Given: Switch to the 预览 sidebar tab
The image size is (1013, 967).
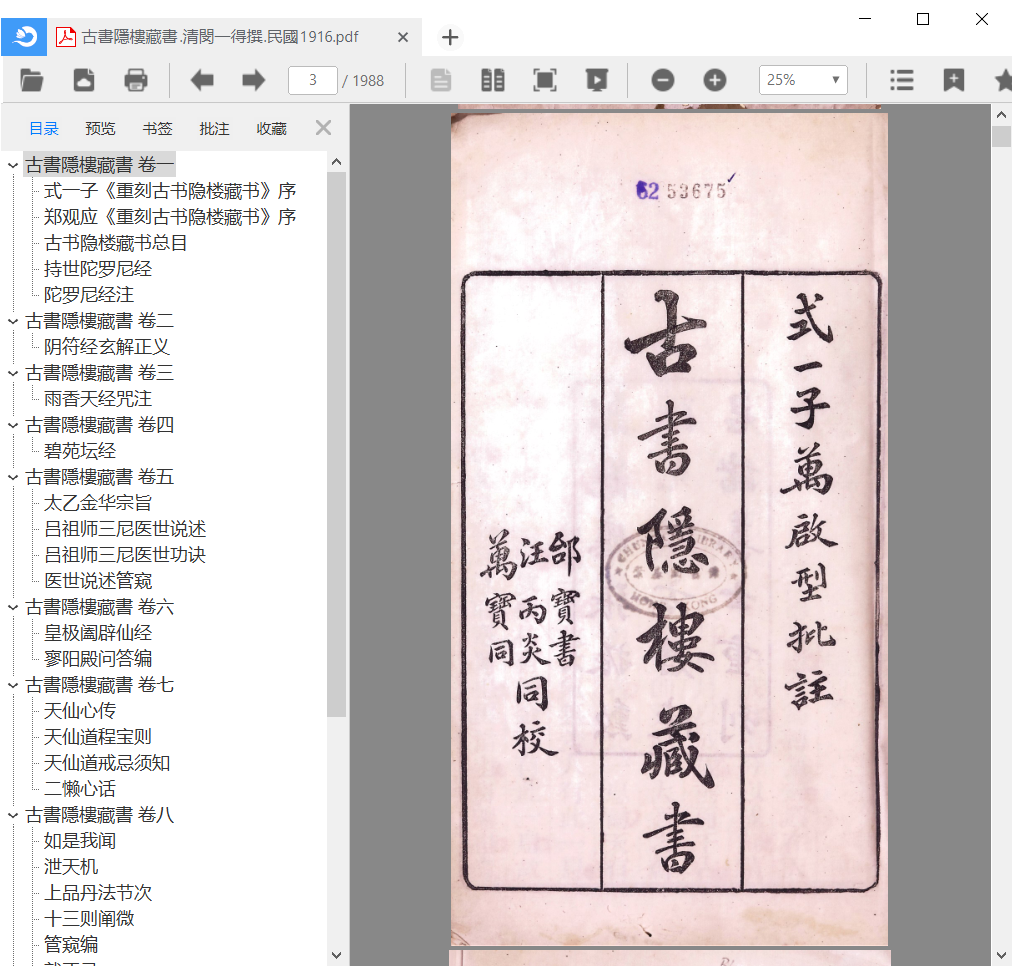Looking at the screenshot, I should [100, 128].
